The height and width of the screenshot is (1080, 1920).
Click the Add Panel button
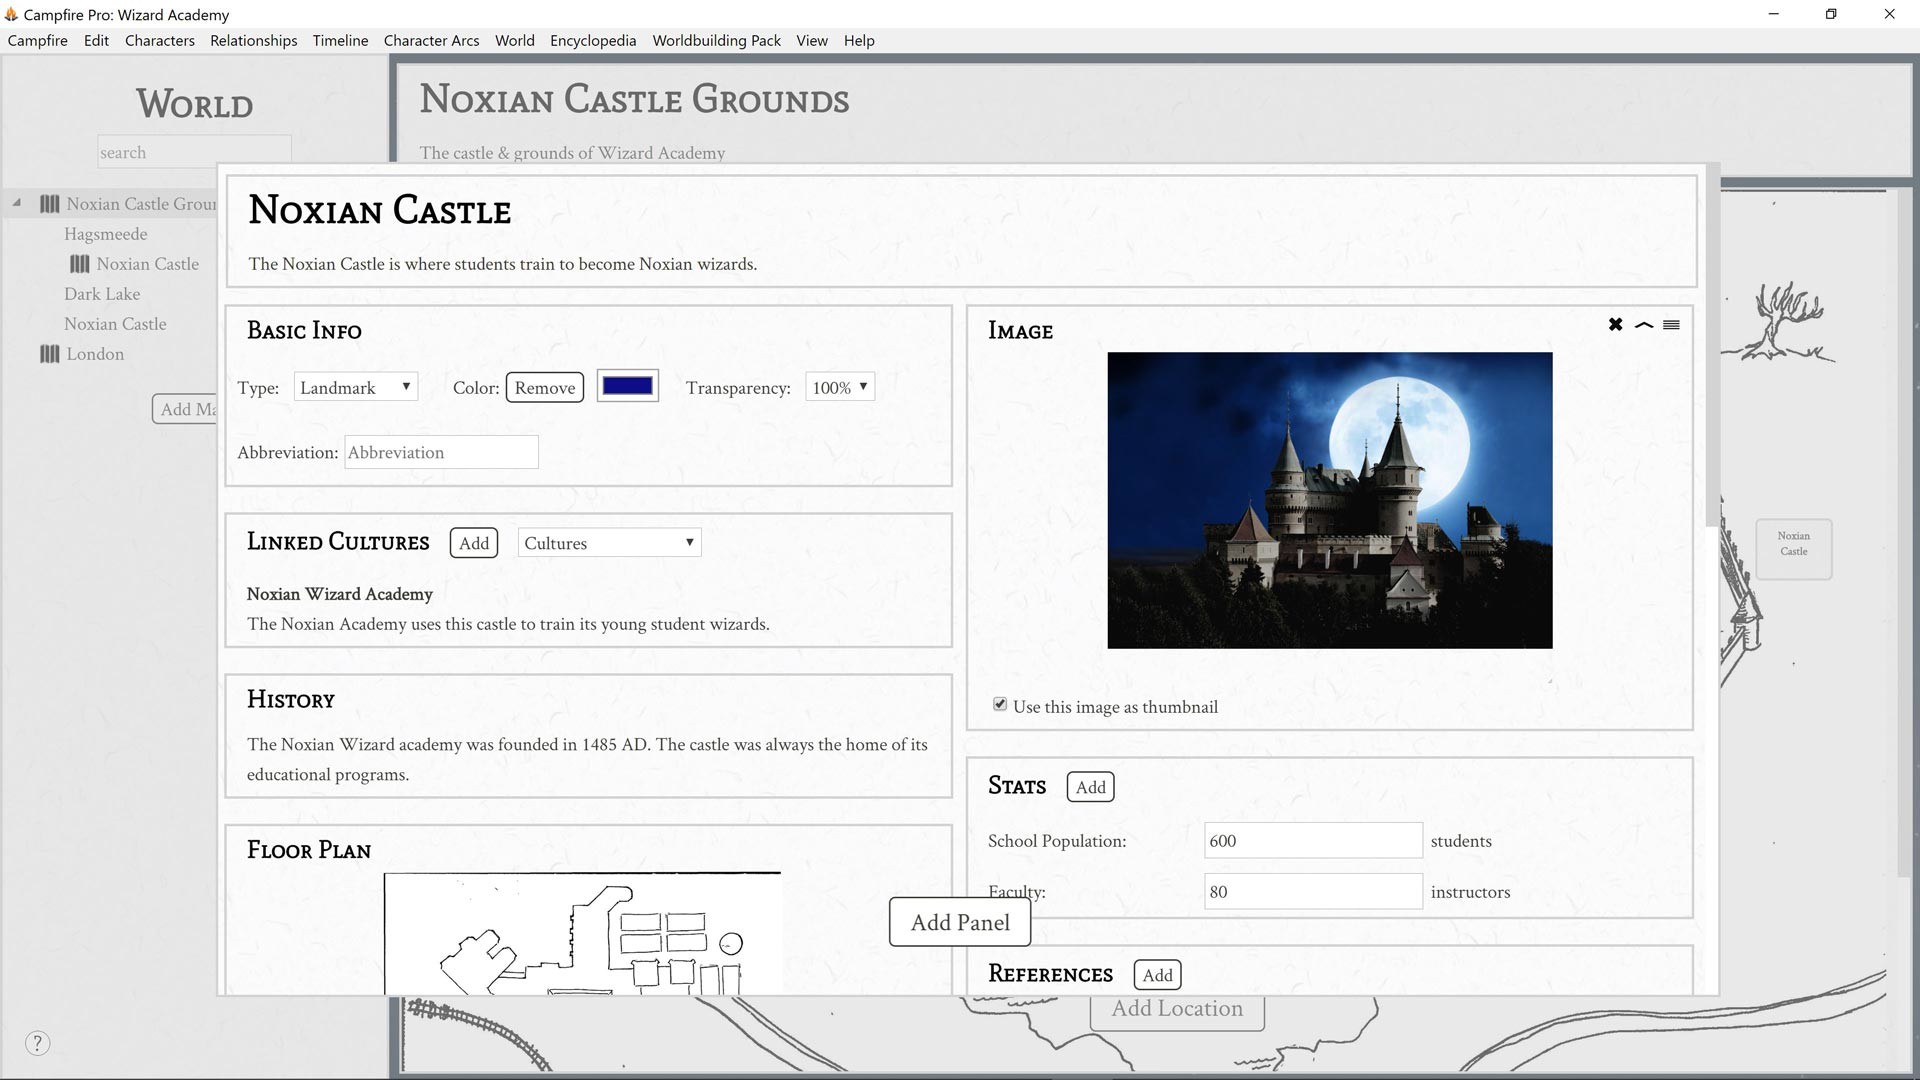959,921
